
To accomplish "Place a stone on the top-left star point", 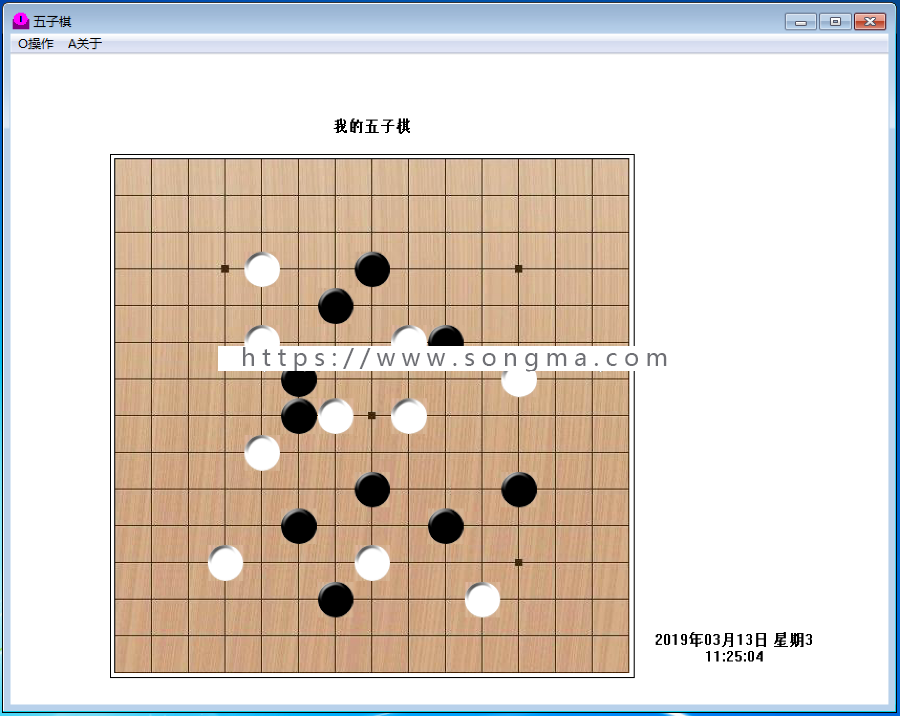I will 225,269.
